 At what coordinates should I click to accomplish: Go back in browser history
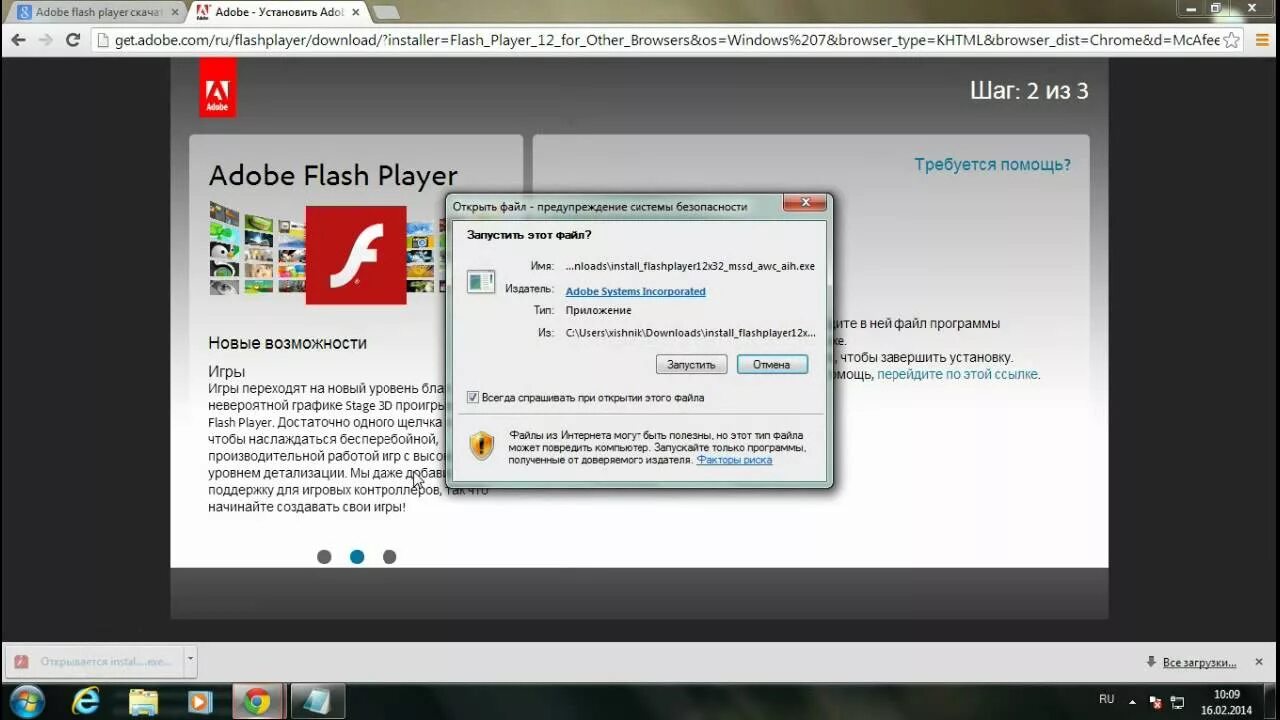pyautogui.click(x=18, y=40)
